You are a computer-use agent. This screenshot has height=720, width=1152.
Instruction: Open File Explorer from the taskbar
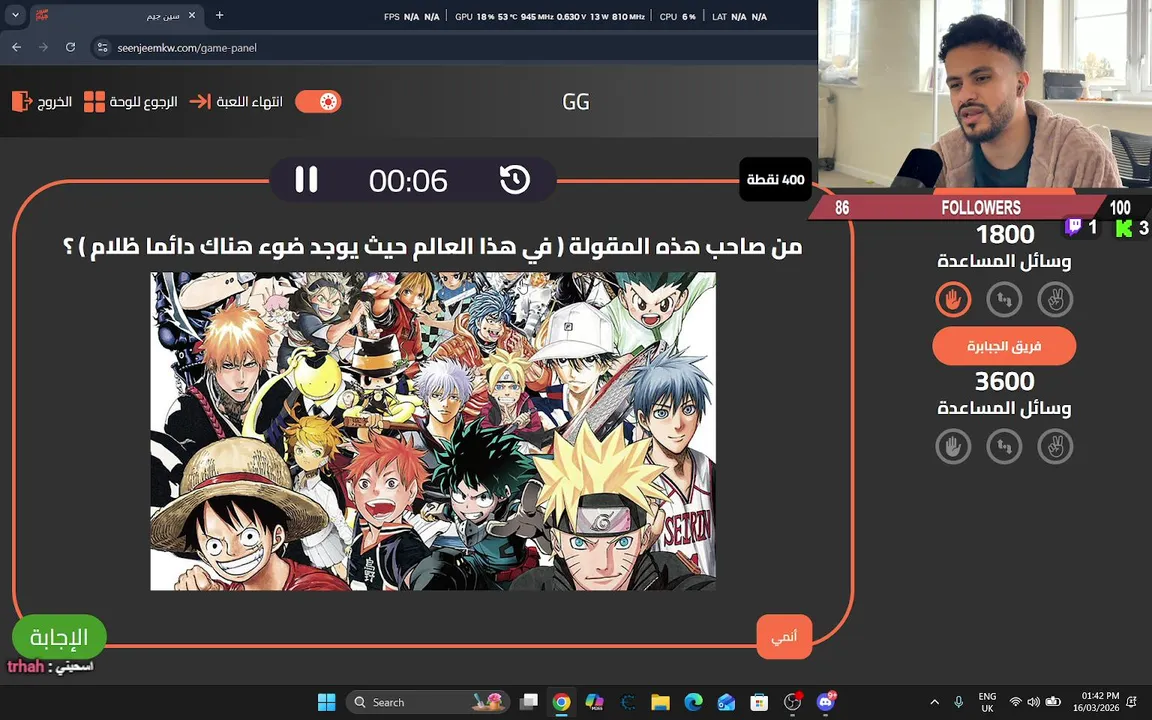pyautogui.click(x=660, y=702)
